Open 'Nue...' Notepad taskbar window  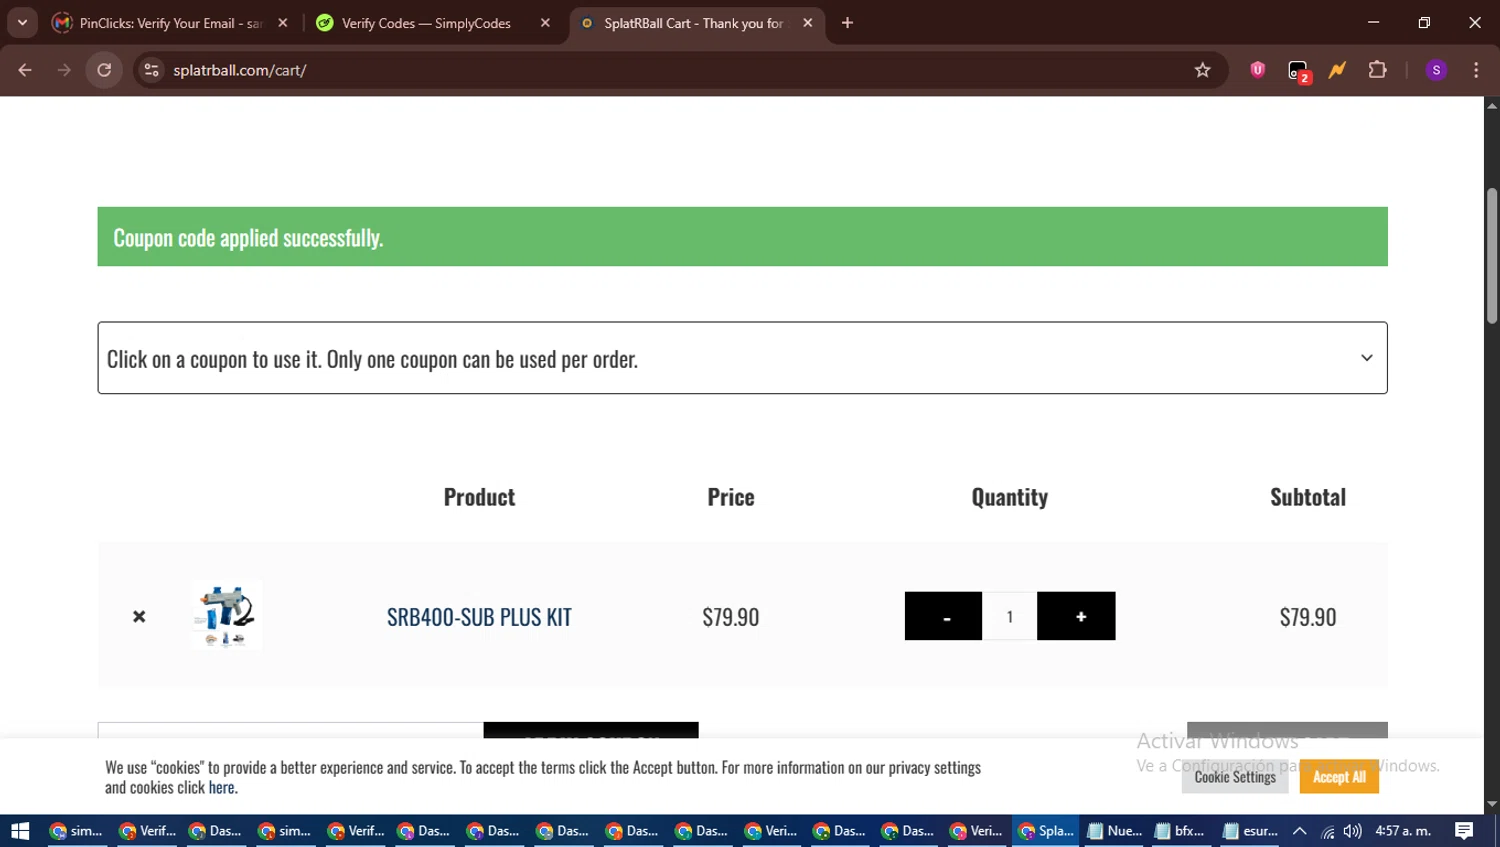point(1114,831)
